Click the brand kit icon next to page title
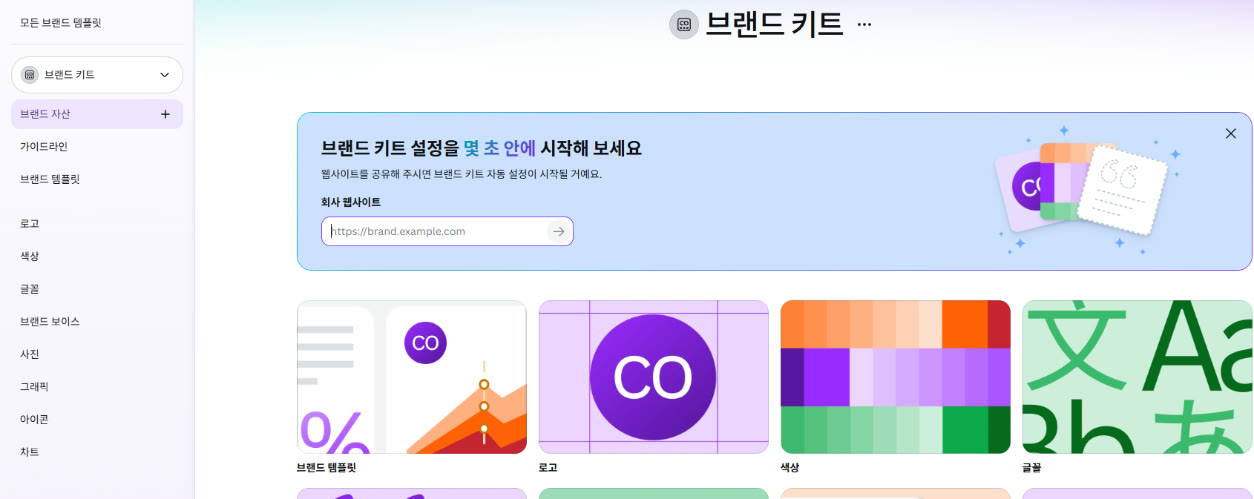This screenshot has height=499, width=1254. [684, 24]
